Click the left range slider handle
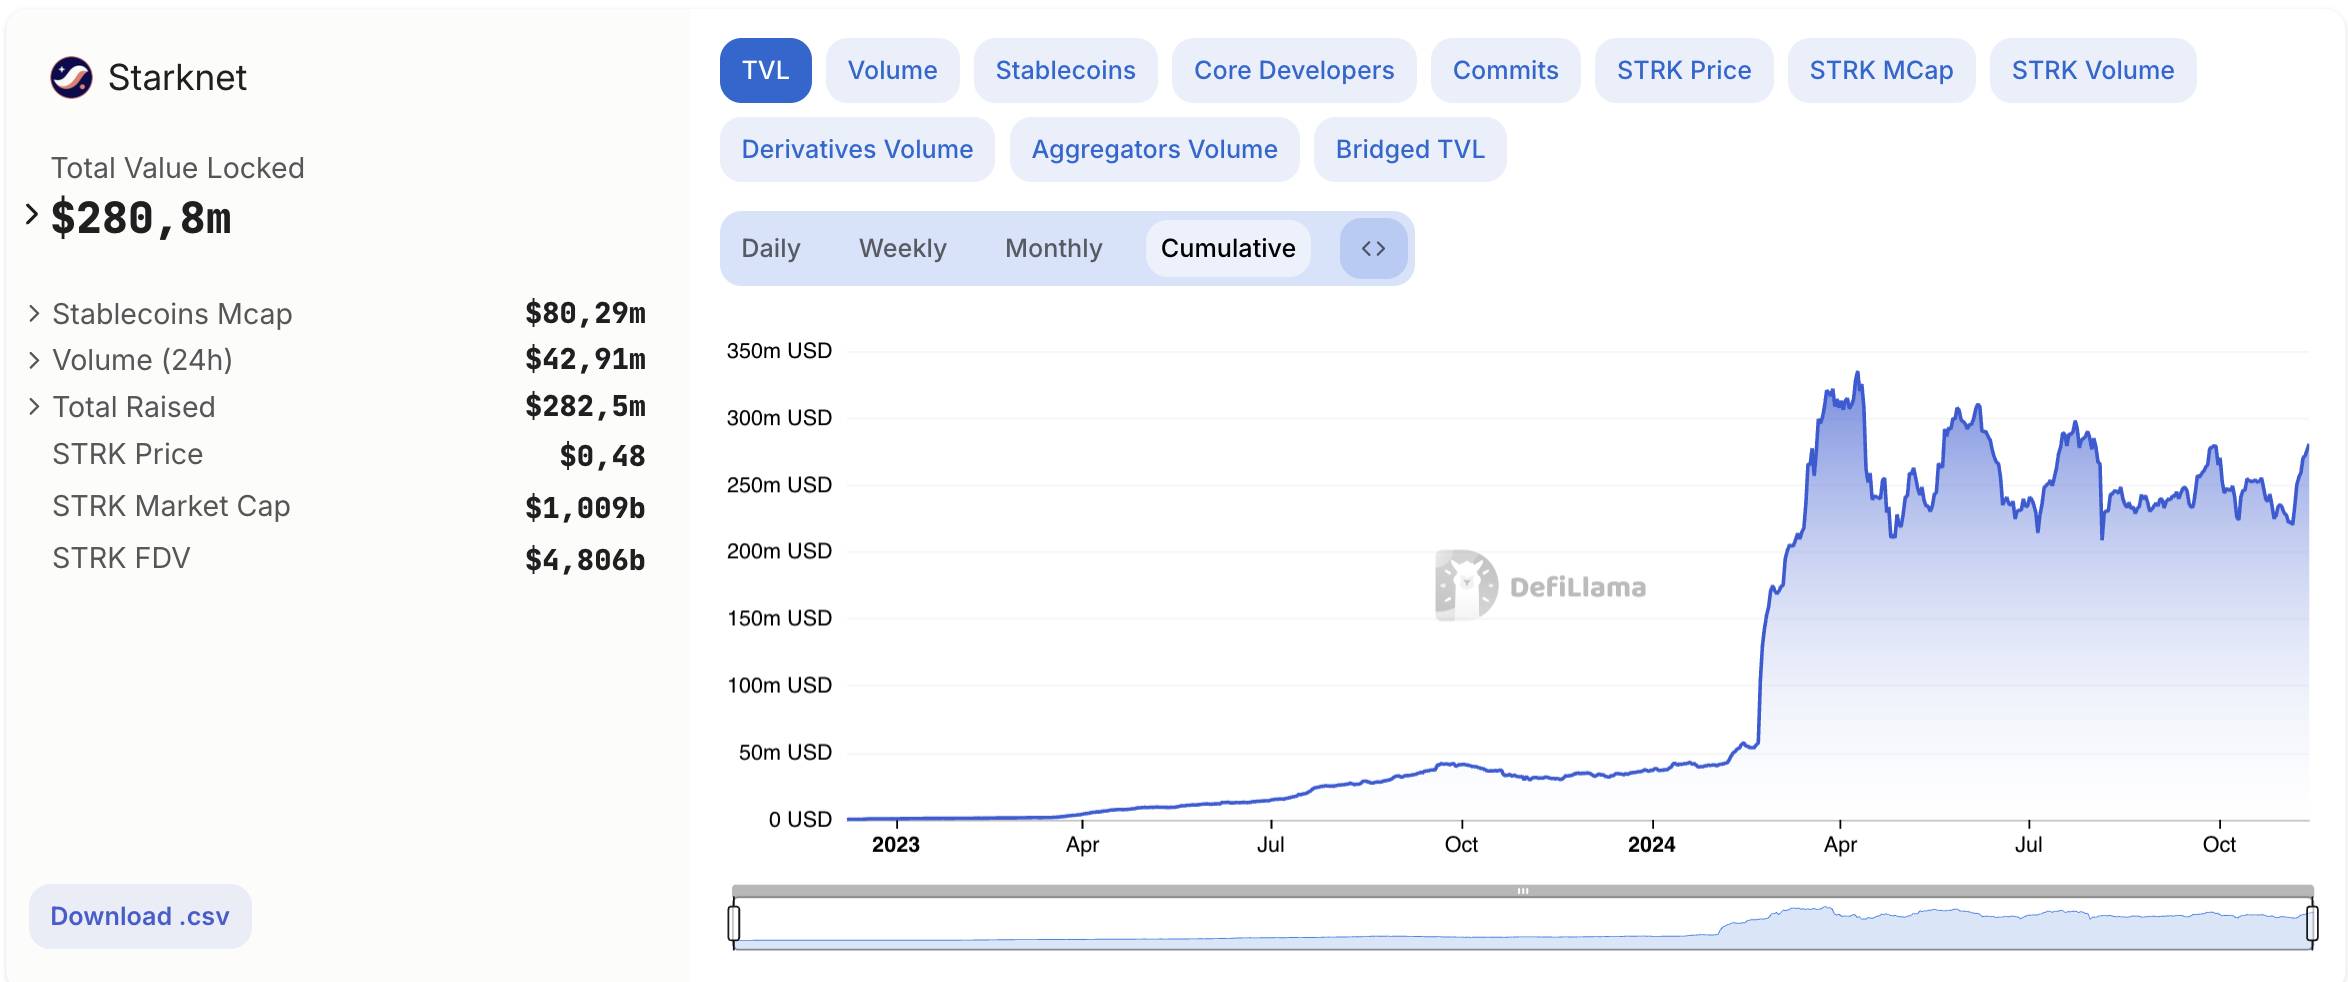Screen dimensions: 2348x982 [734, 922]
